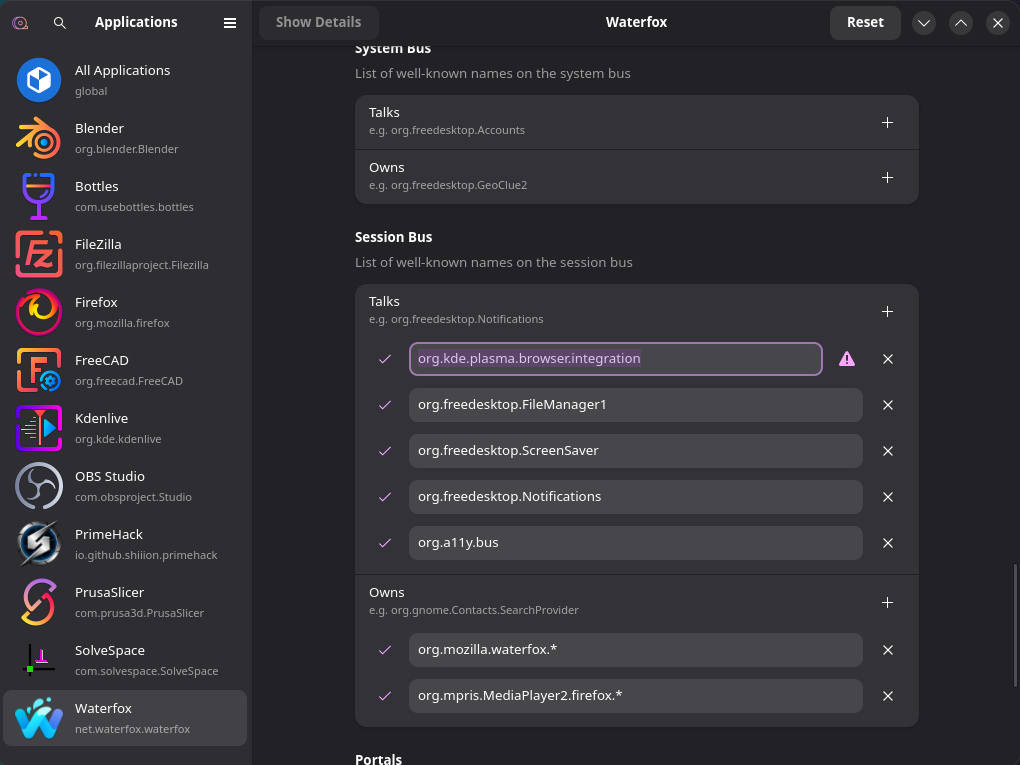The image size is (1020, 765).
Task: Select Kdenlive in the application list
Action: coord(125,428)
